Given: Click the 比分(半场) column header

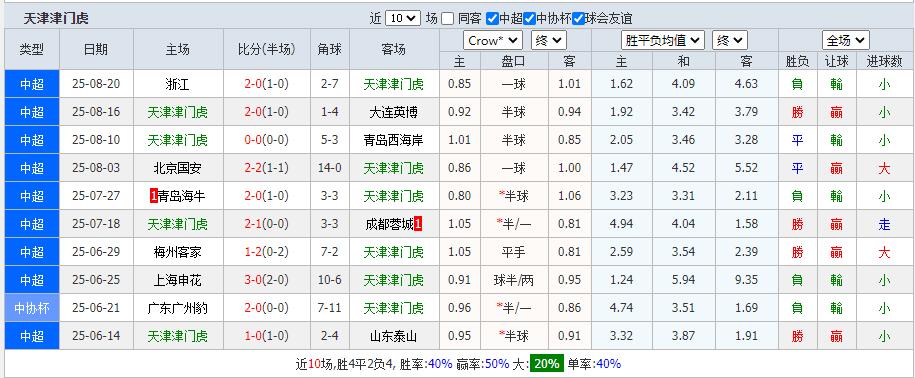Looking at the screenshot, I should pos(267,49).
